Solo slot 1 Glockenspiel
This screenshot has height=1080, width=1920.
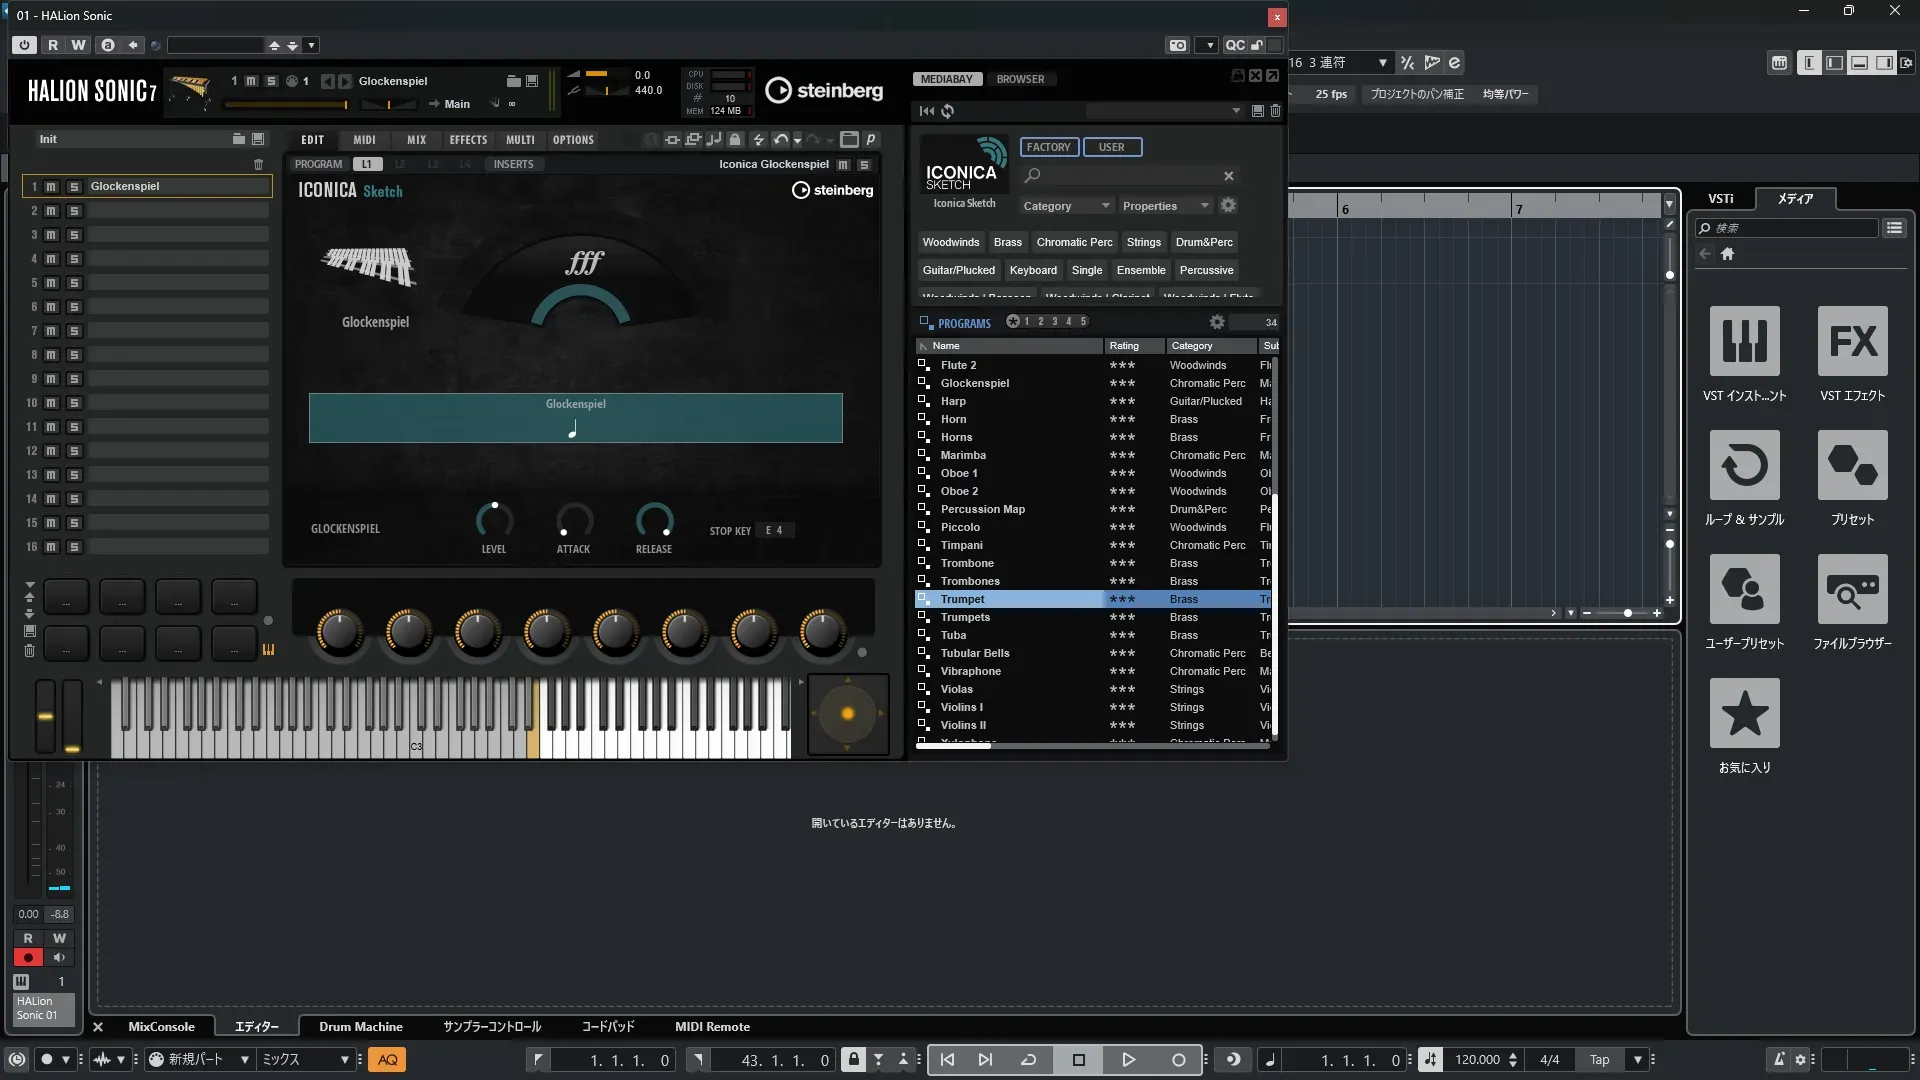(73, 187)
